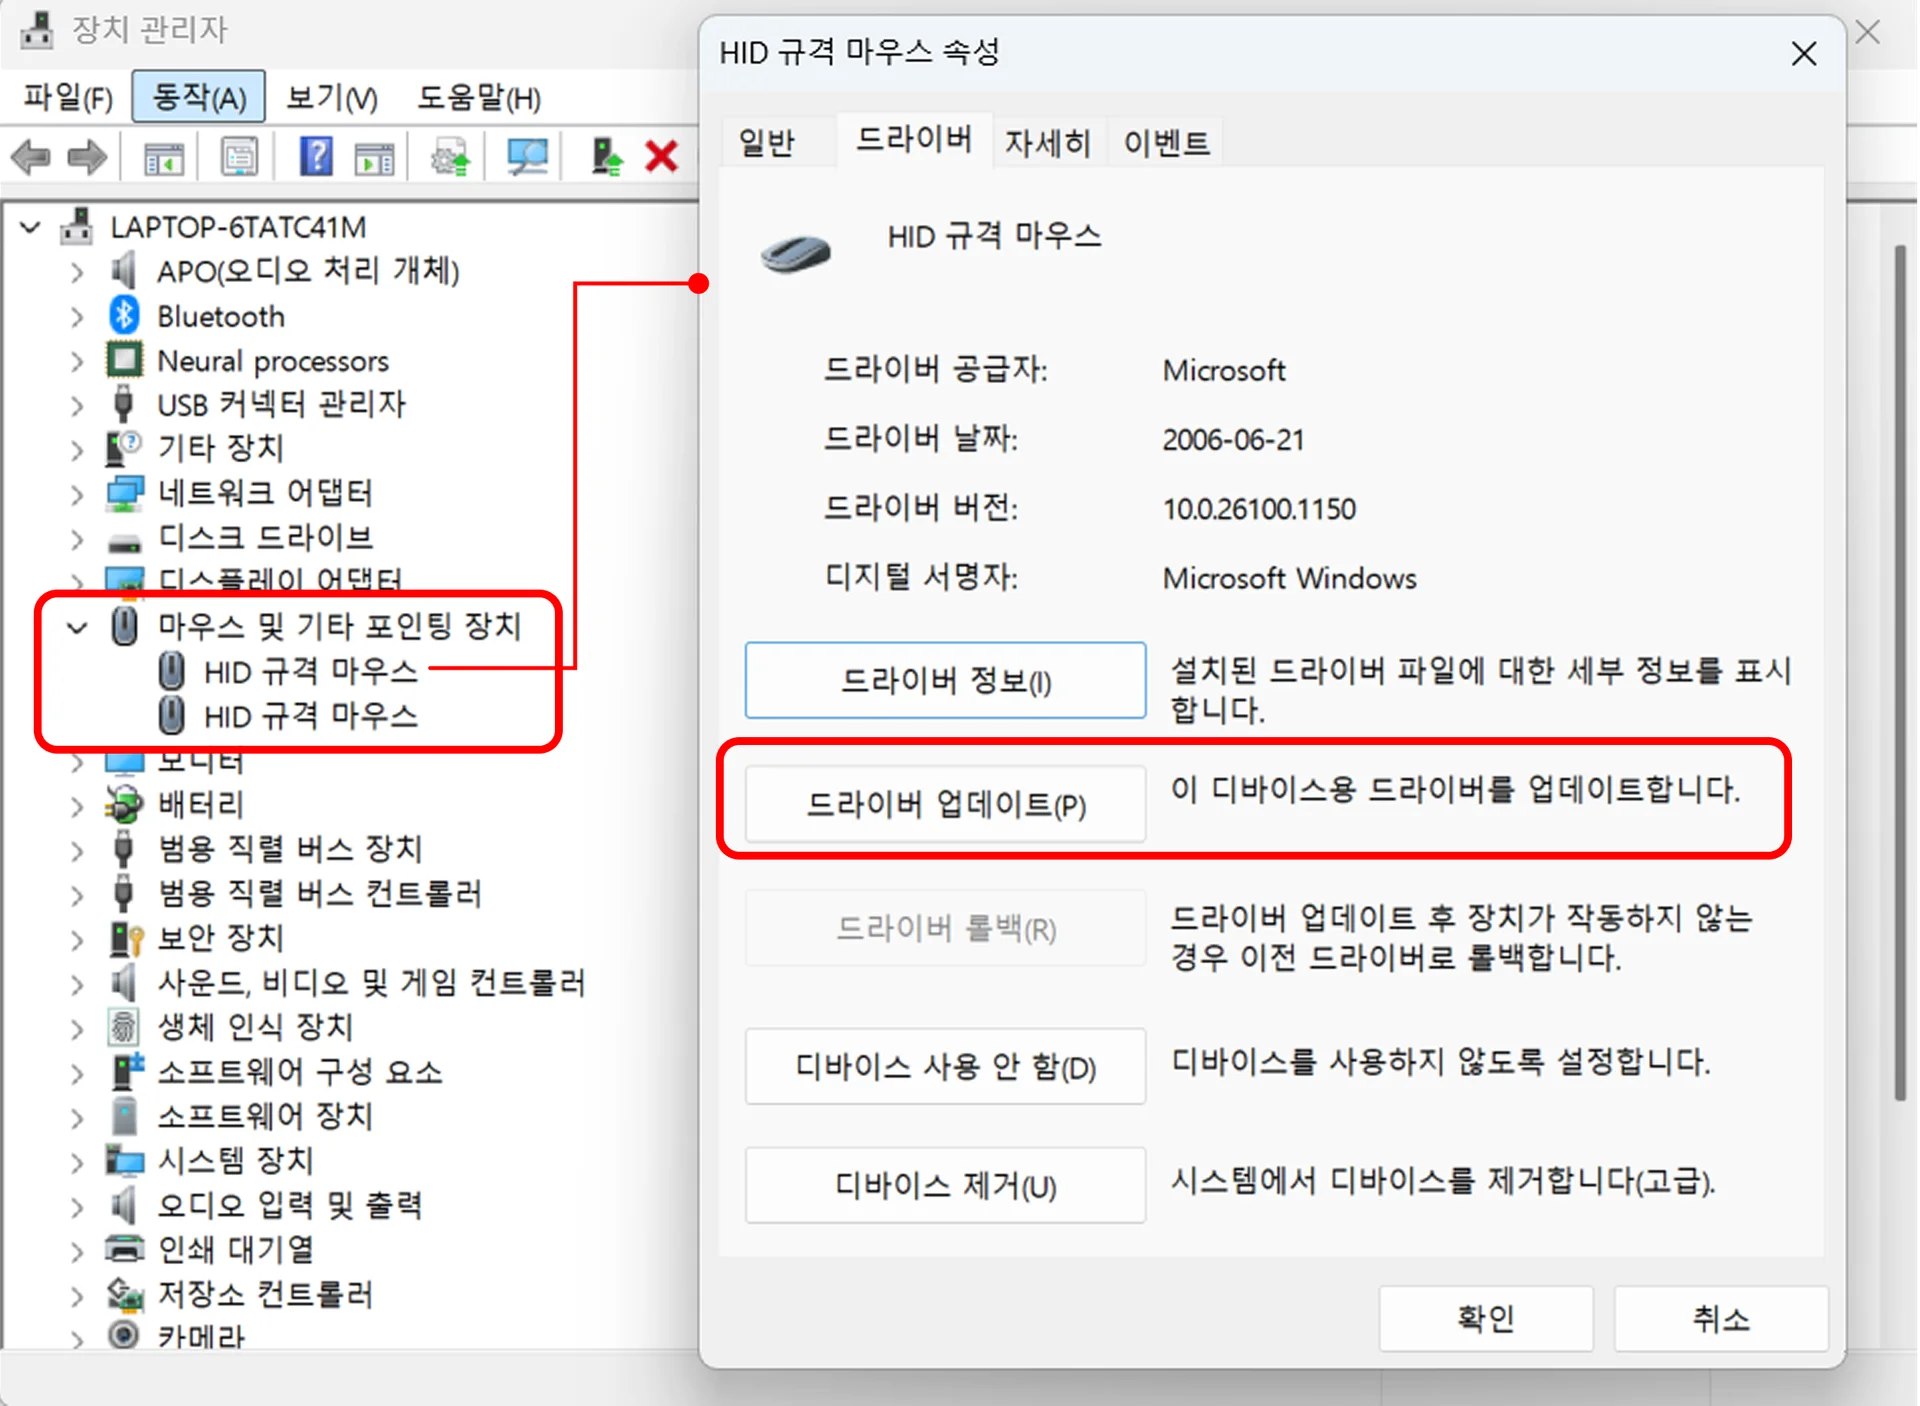
Task: Click the back arrow toolbar icon
Action: pos(30,157)
